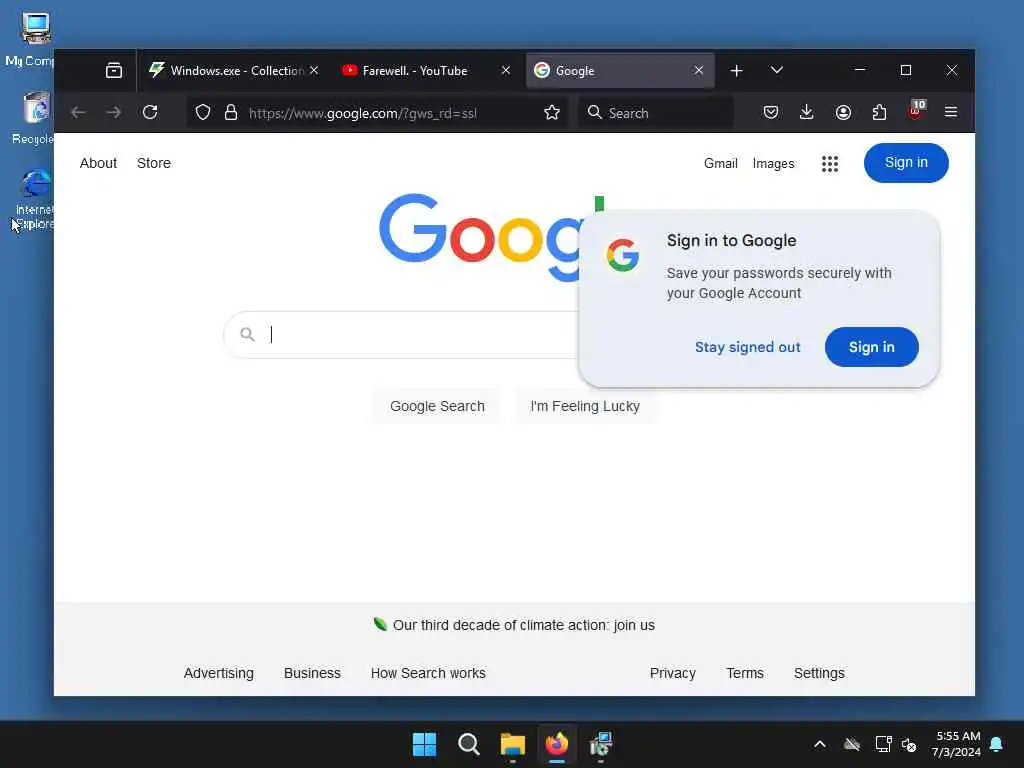The width and height of the screenshot is (1024, 768).
Task: List all tabs dropdown arrow
Action: (776, 70)
